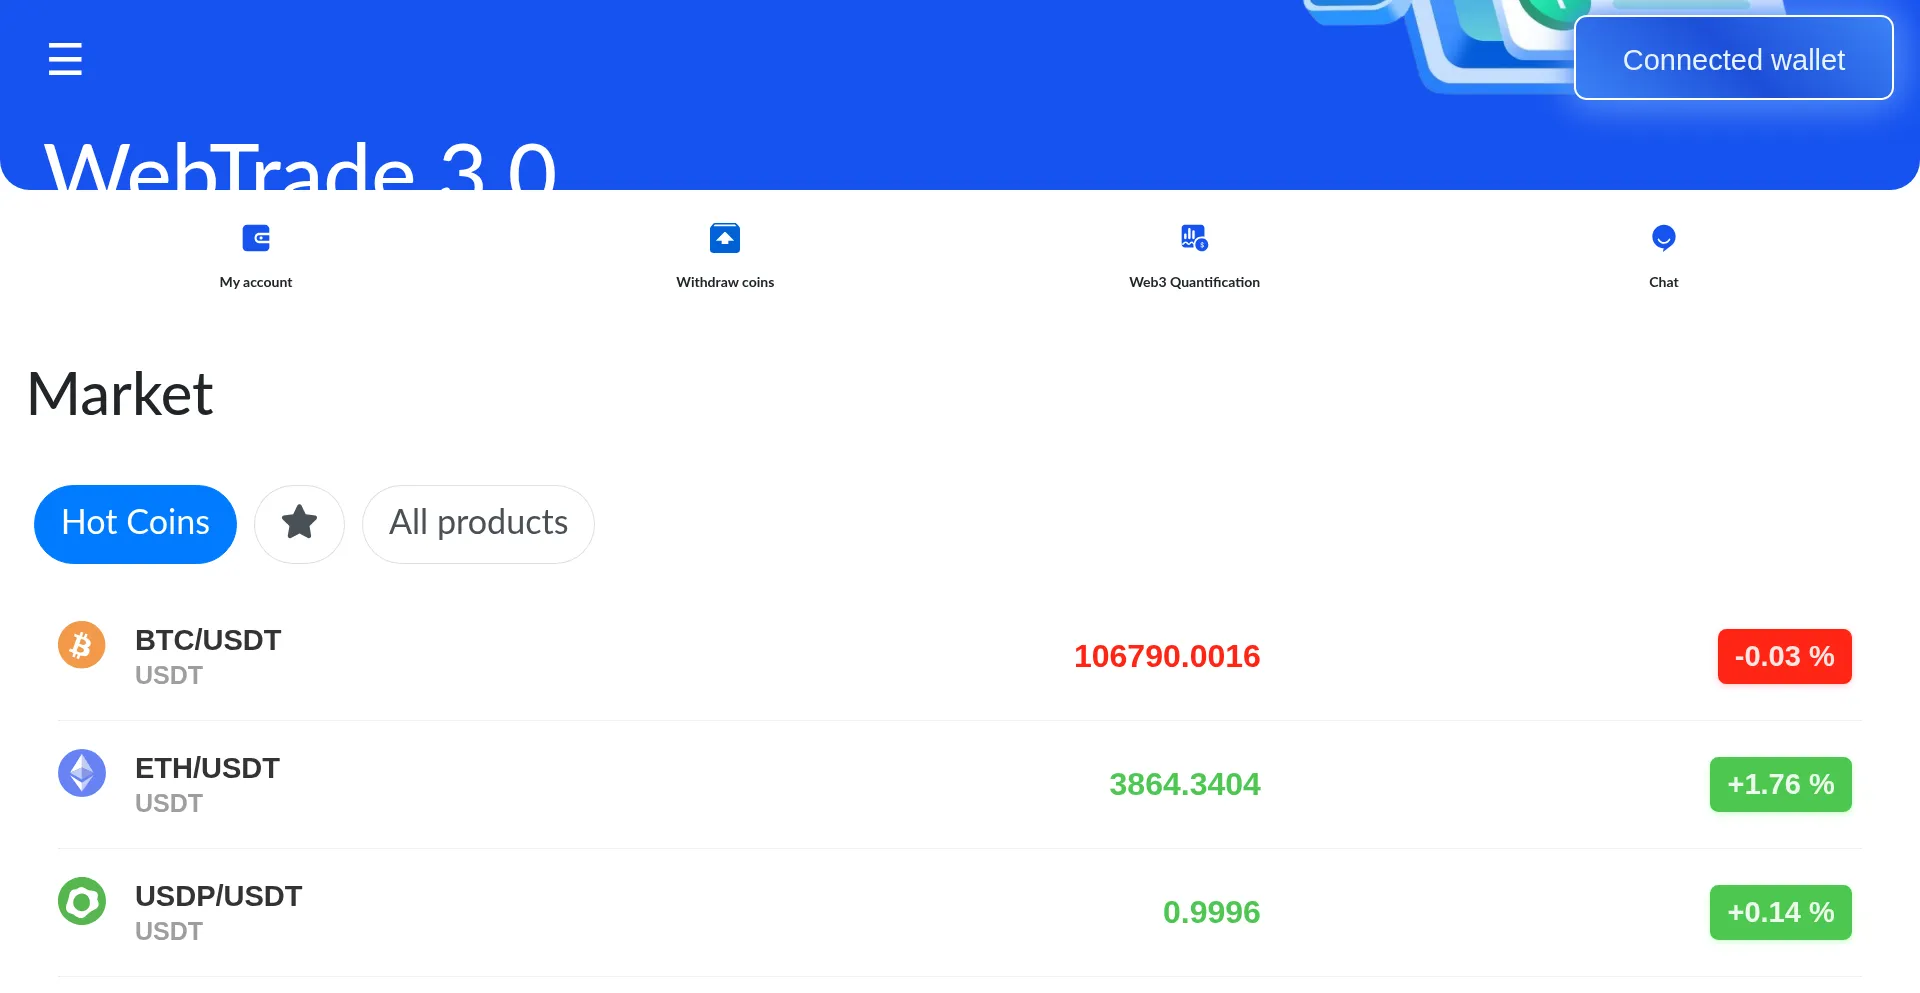Open the BTC/USDT pair name
This screenshot has height=993, width=1920.
point(208,640)
